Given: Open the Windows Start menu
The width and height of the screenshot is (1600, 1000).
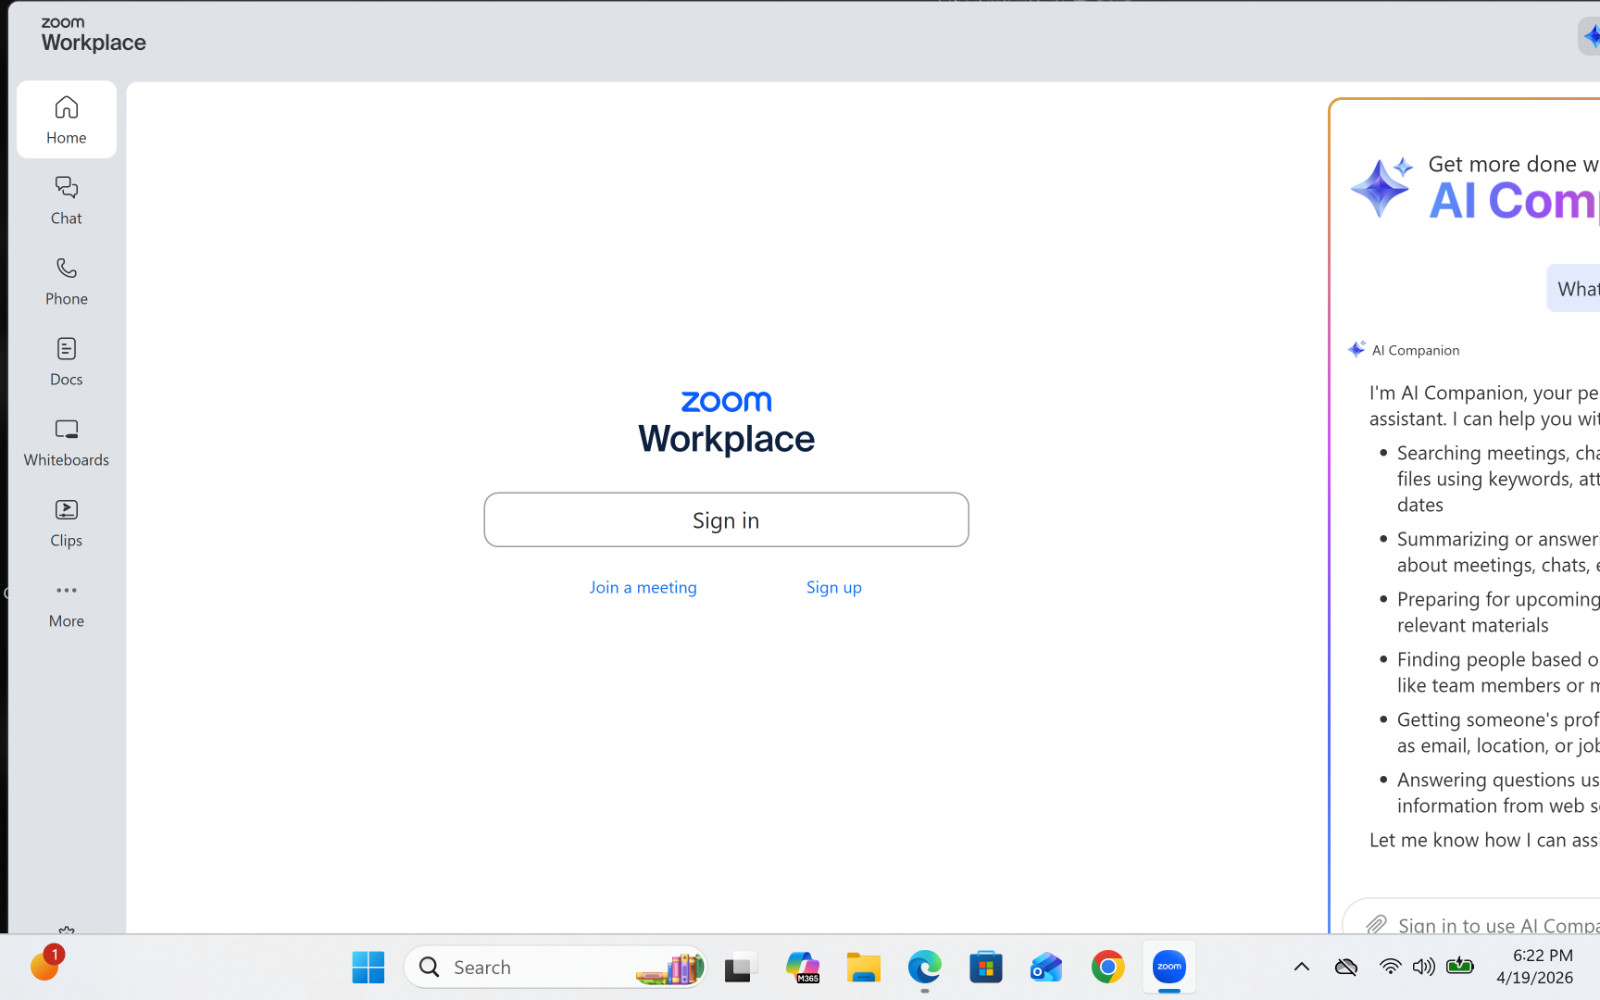Looking at the screenshot, I should [368, 967].
